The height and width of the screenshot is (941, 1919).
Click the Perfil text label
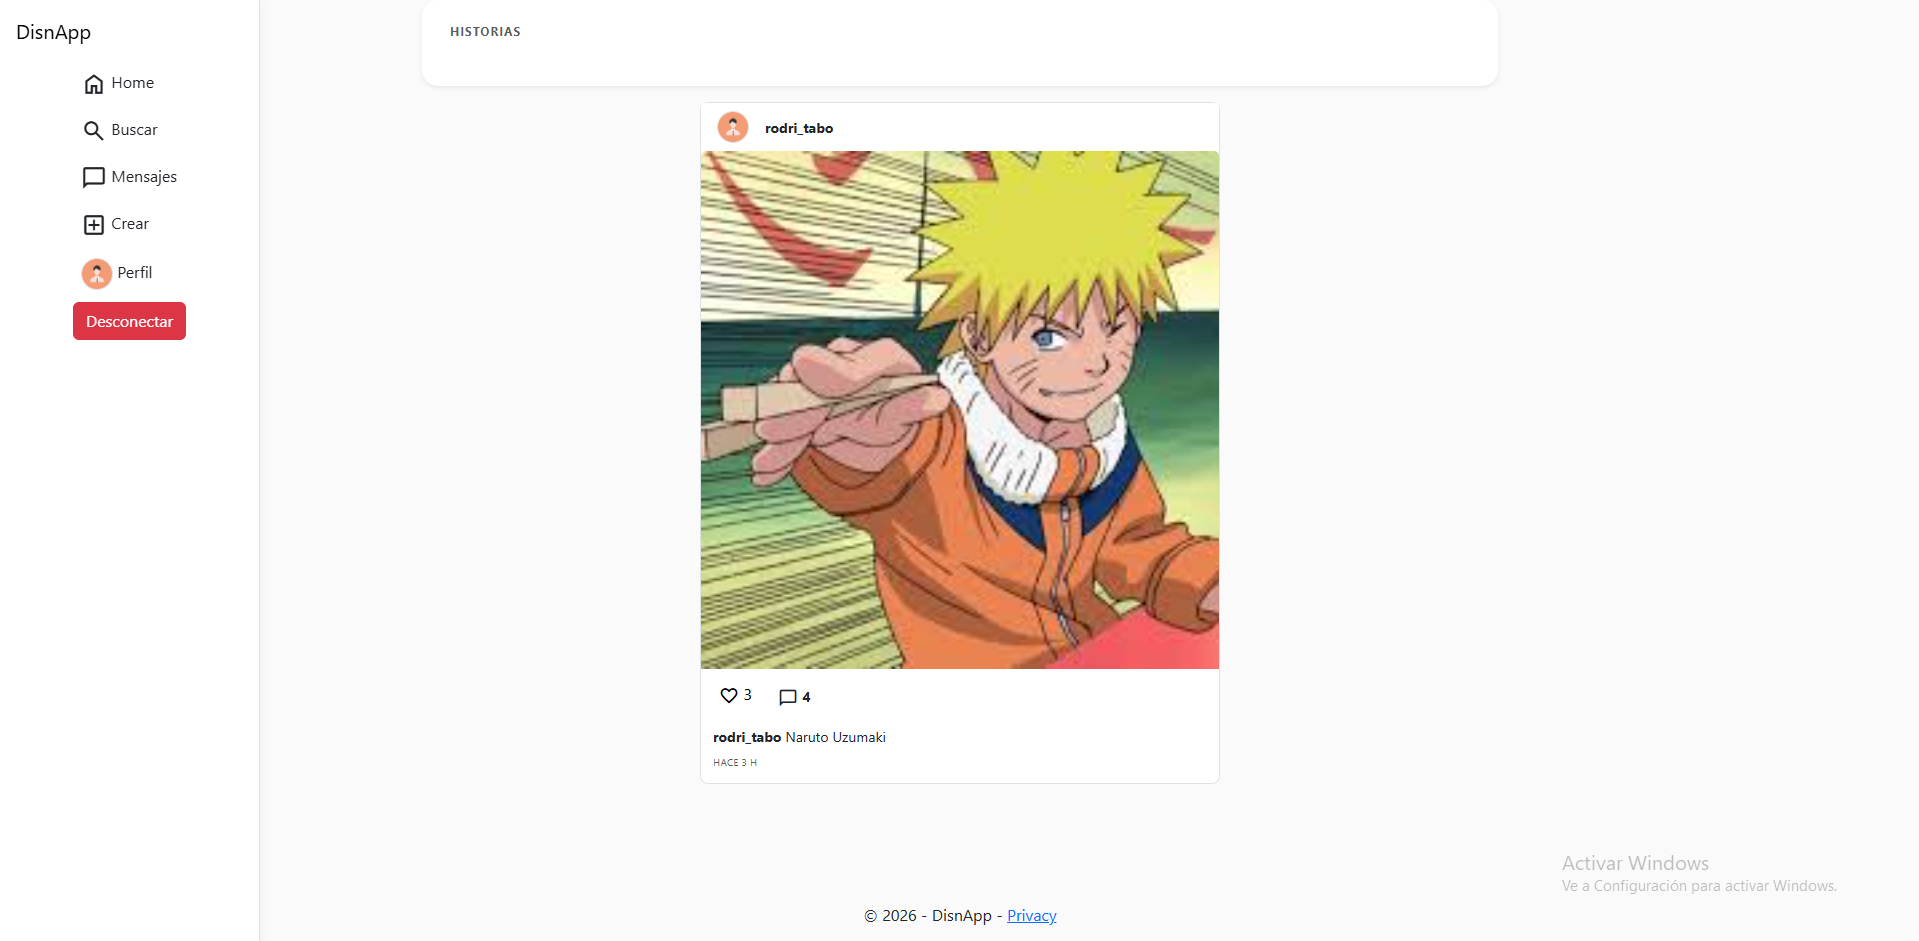(135, 273)
